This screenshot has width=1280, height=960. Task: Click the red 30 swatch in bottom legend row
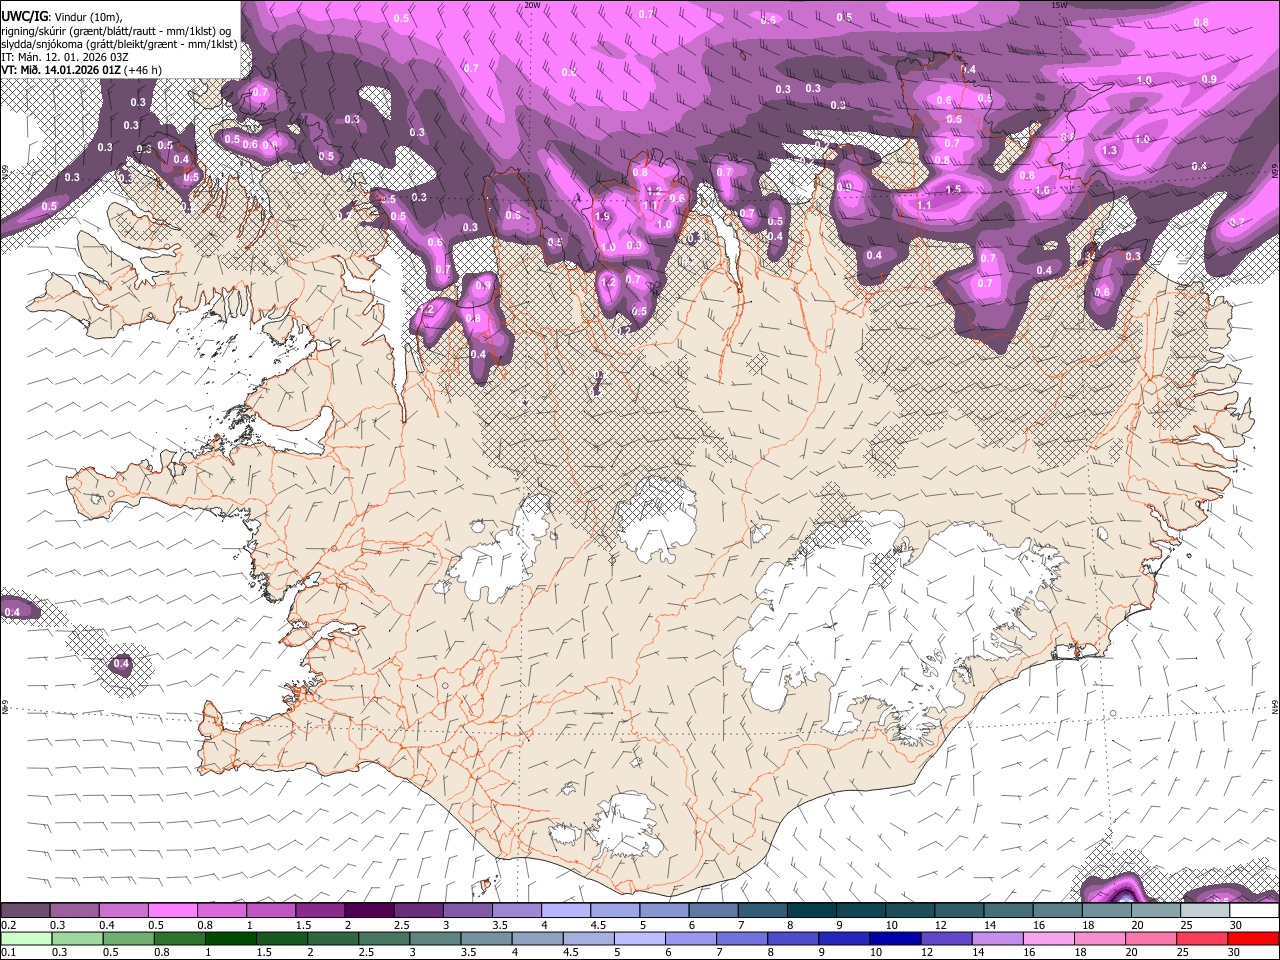(x=1253, y=939)
